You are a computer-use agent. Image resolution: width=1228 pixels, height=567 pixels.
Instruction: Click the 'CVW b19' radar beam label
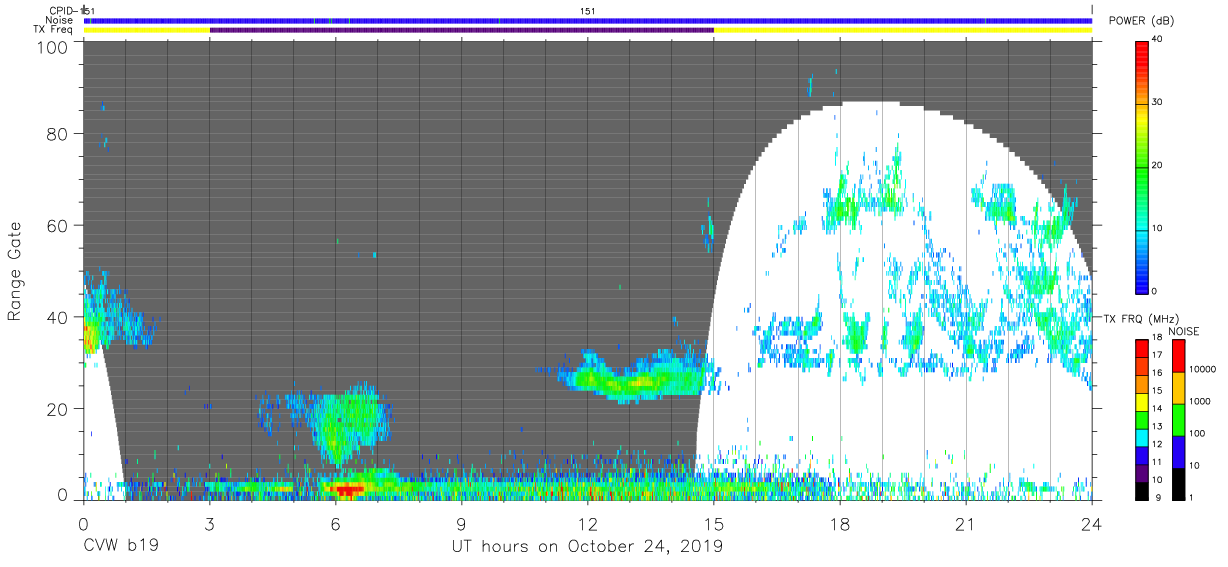[x=120, y=546]
